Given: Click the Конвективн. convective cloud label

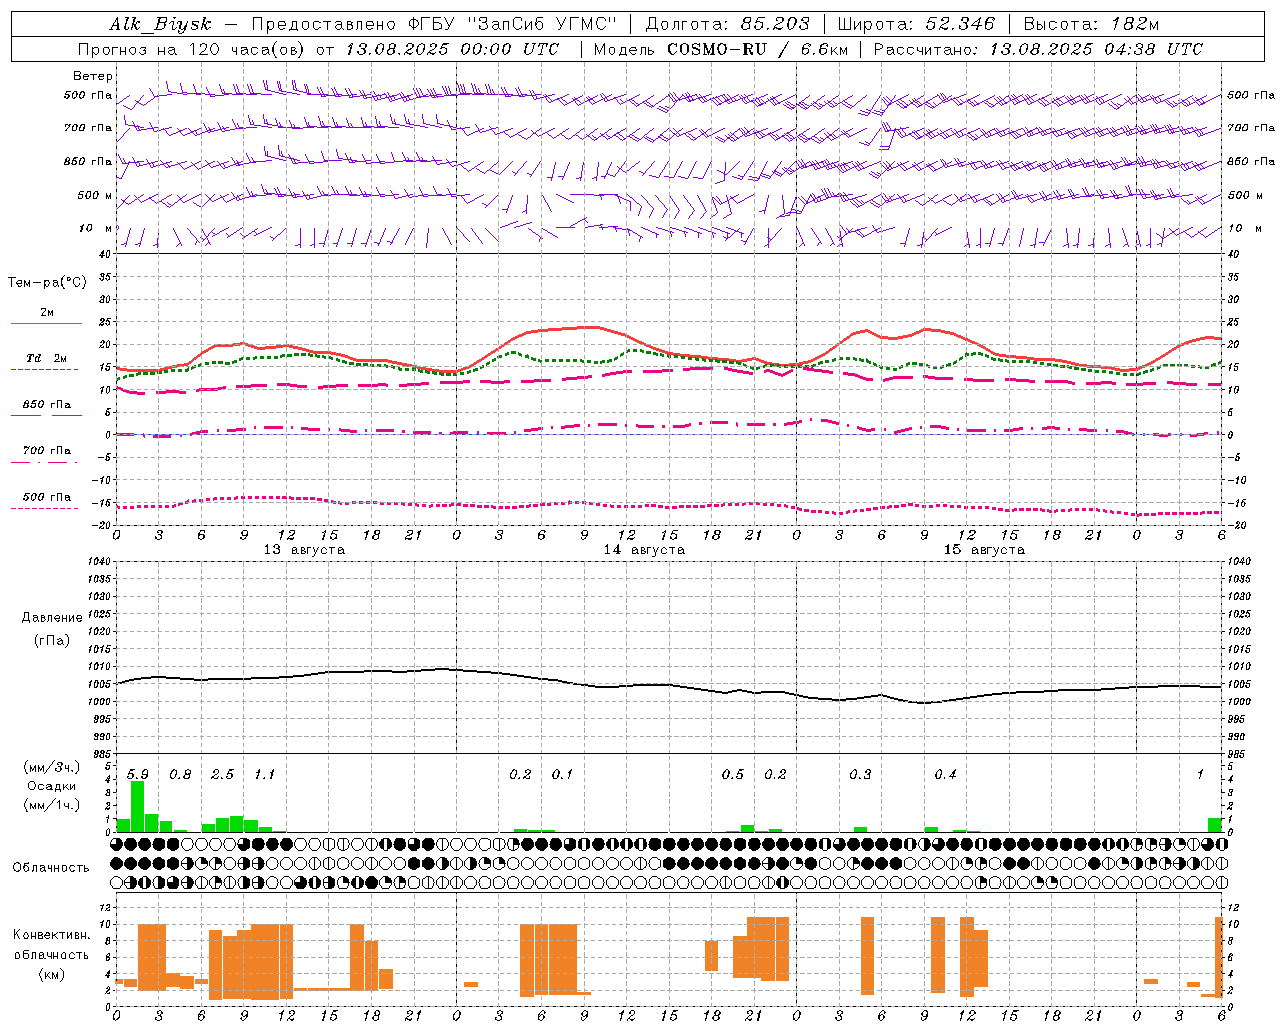Looking at the screenshot, I should pyautogui.click(x=51, y=935).
